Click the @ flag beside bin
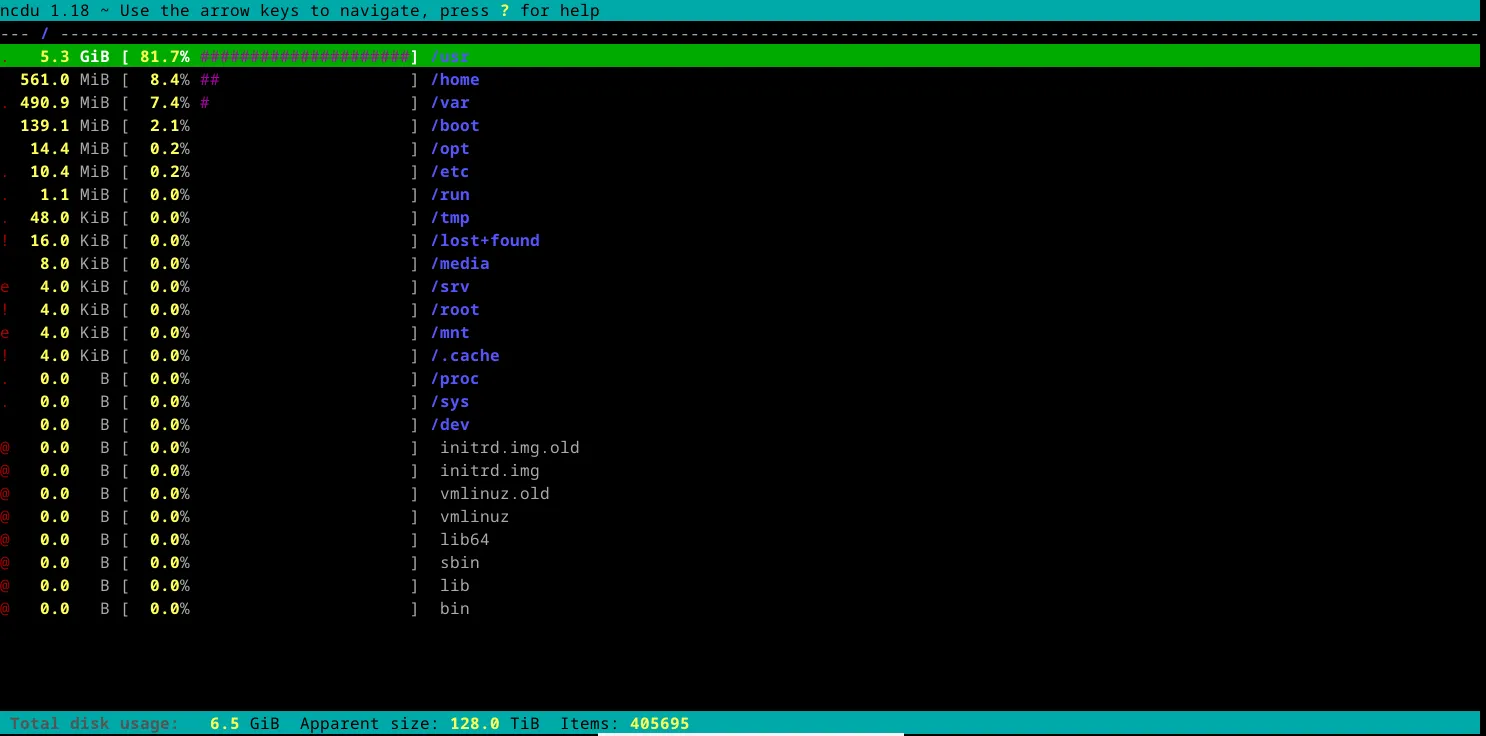The height and width of the screenshot is (736, 1486). (5, 609)
